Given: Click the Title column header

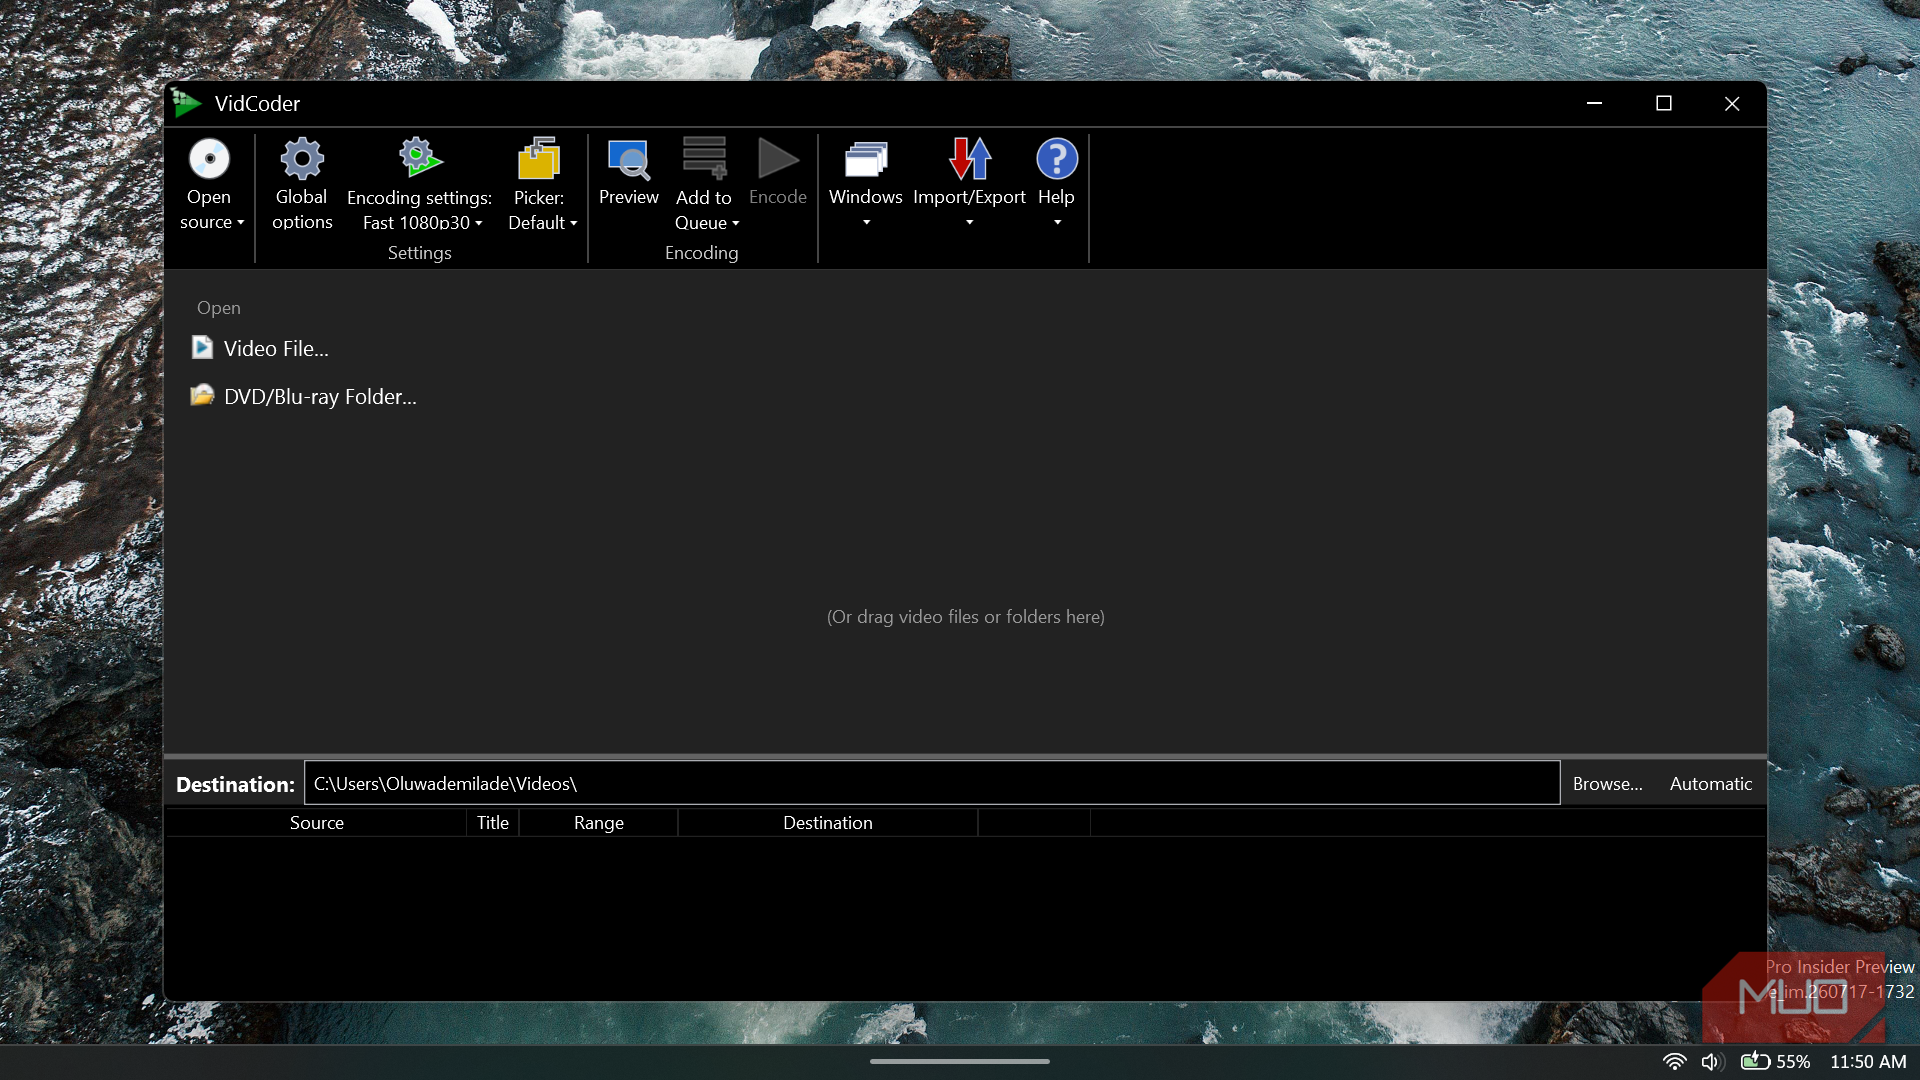Looking at the screenshot, I should [x=493, y=823].
